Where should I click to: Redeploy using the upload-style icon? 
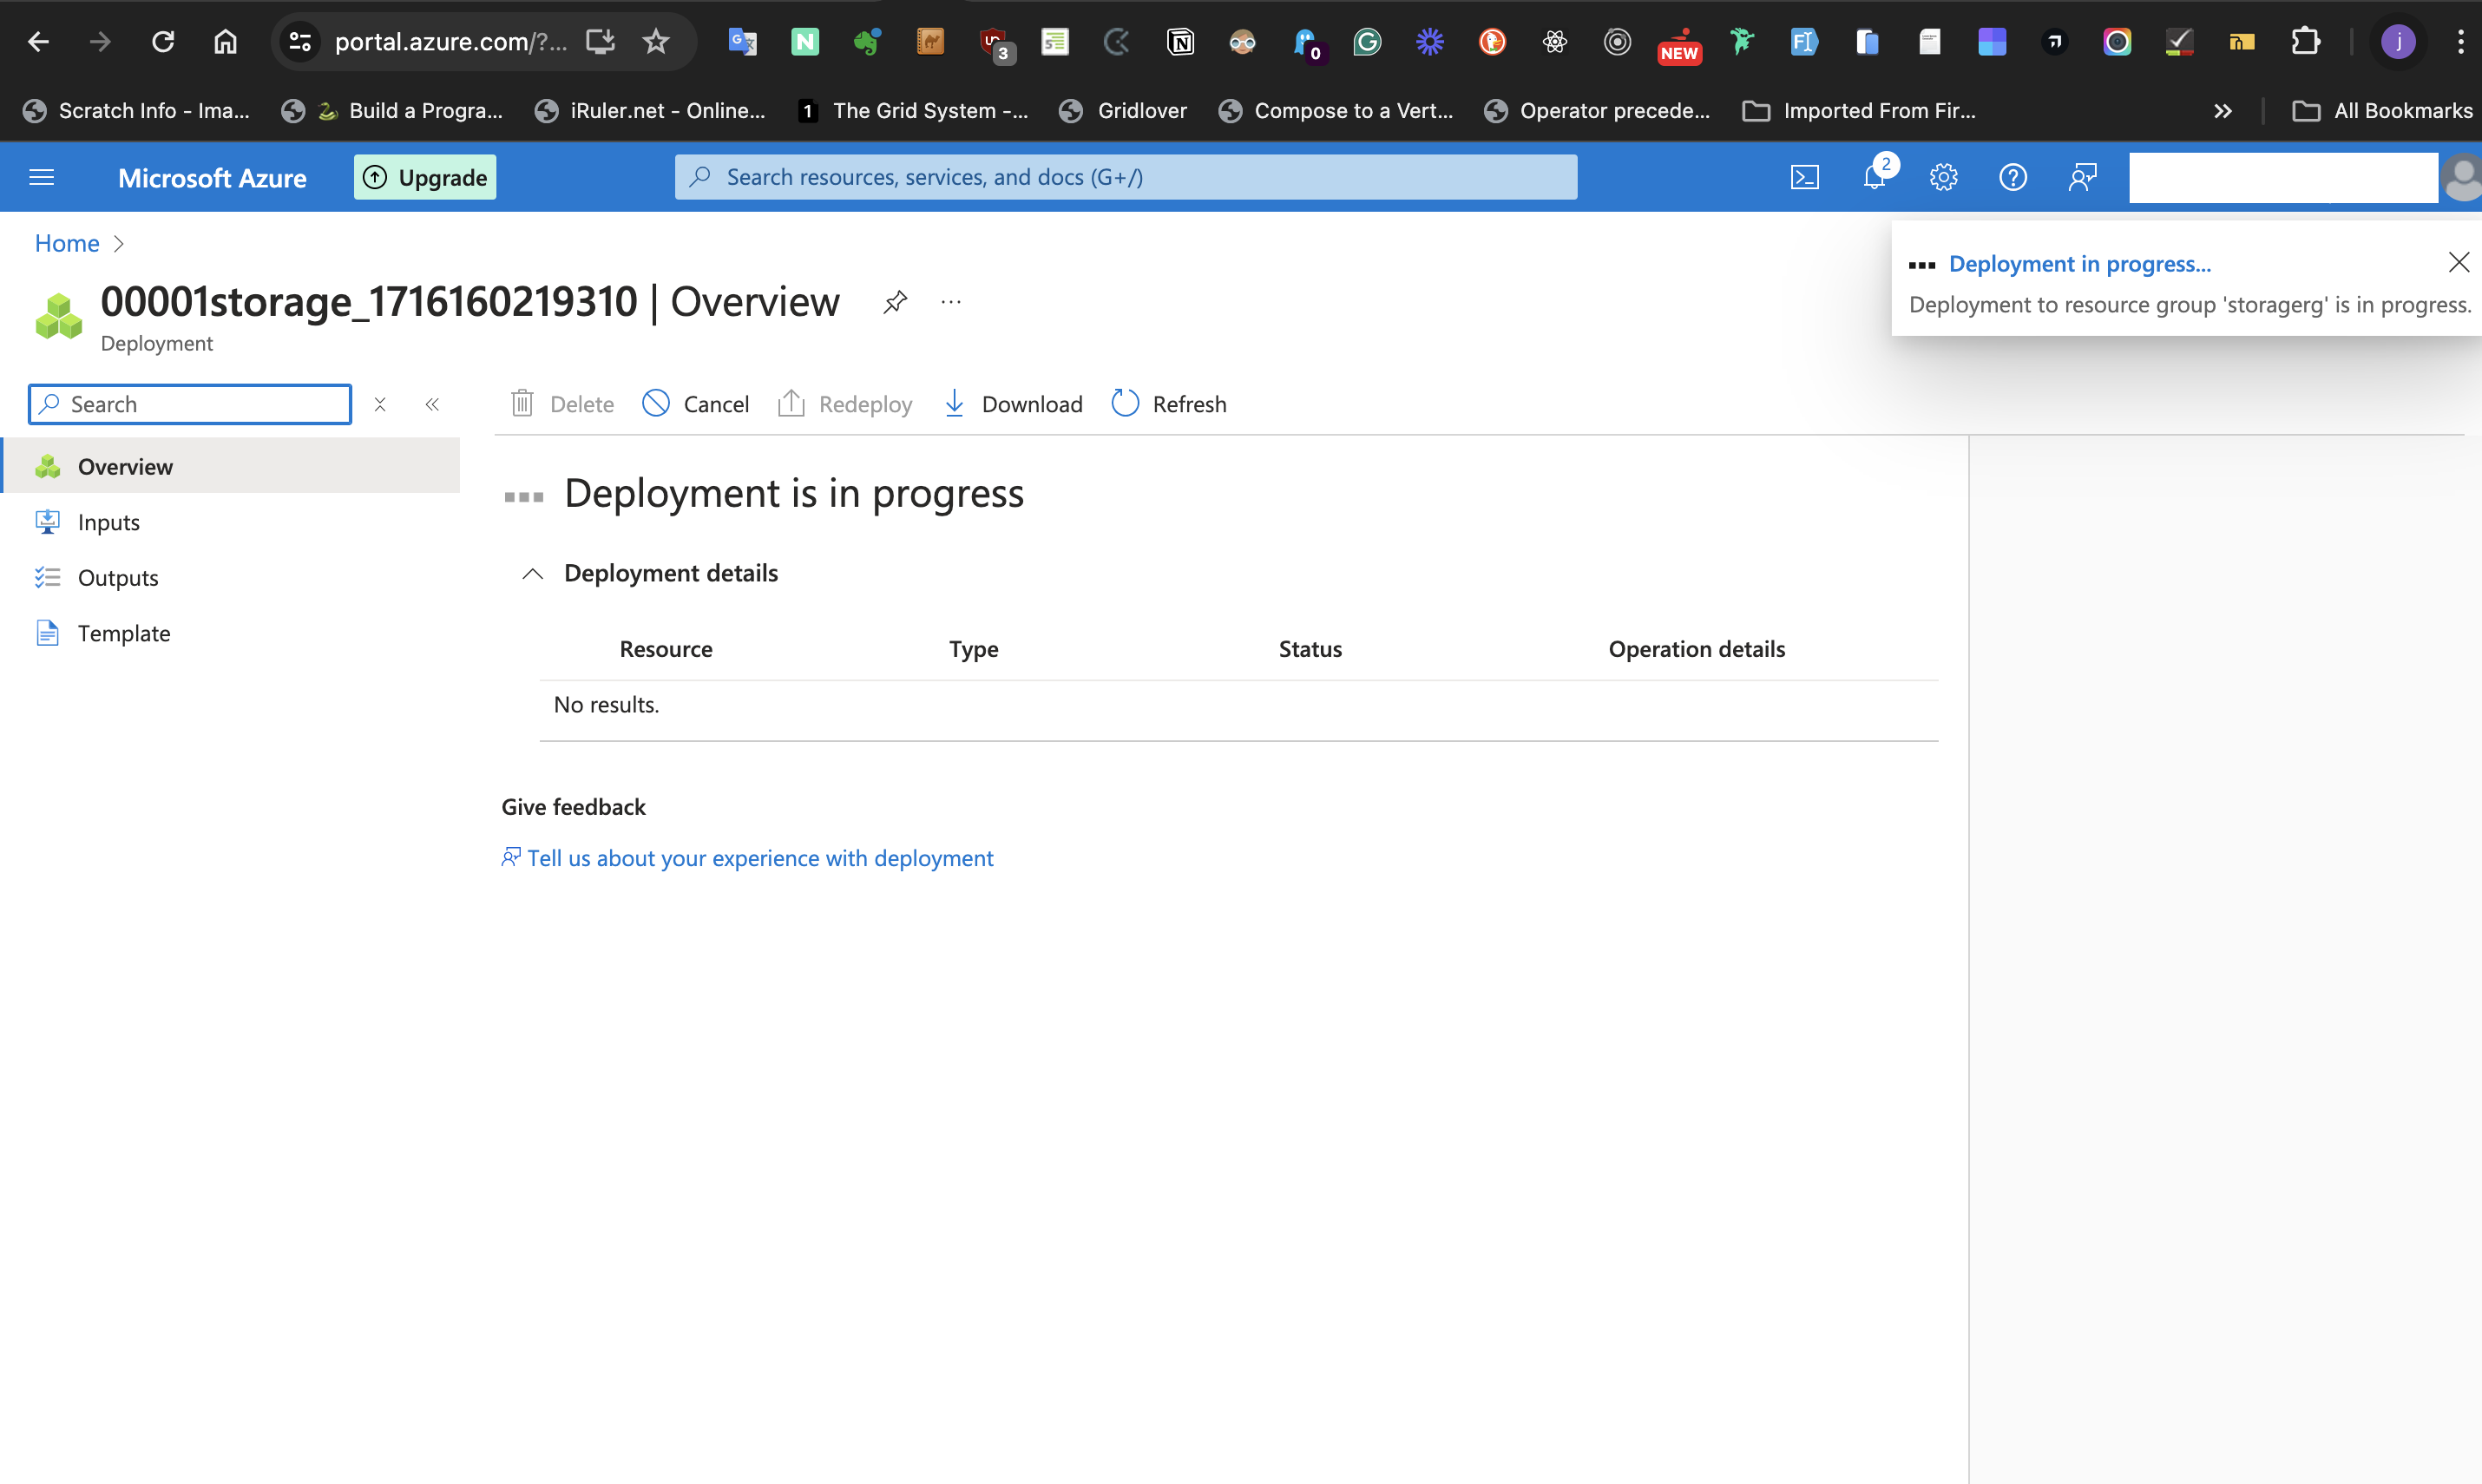(844, 403)
